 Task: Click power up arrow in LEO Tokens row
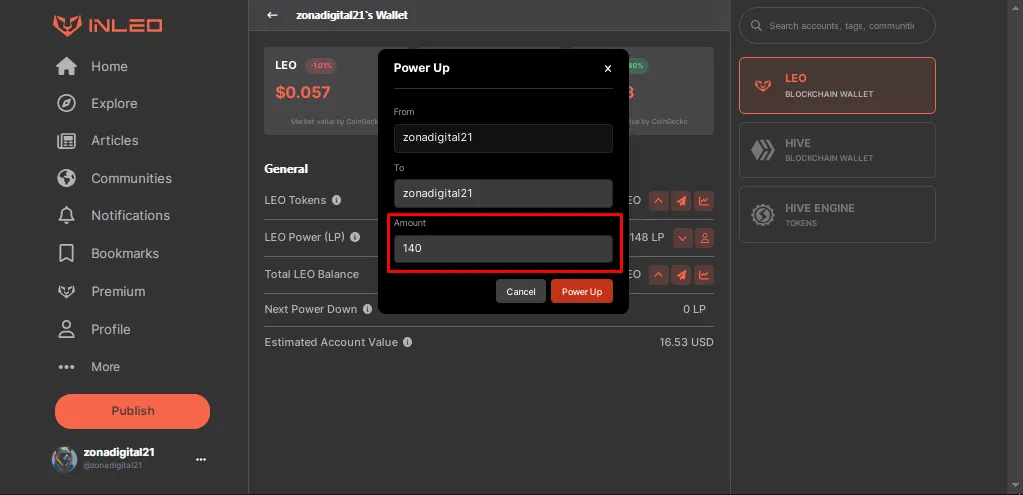(658, 201)
